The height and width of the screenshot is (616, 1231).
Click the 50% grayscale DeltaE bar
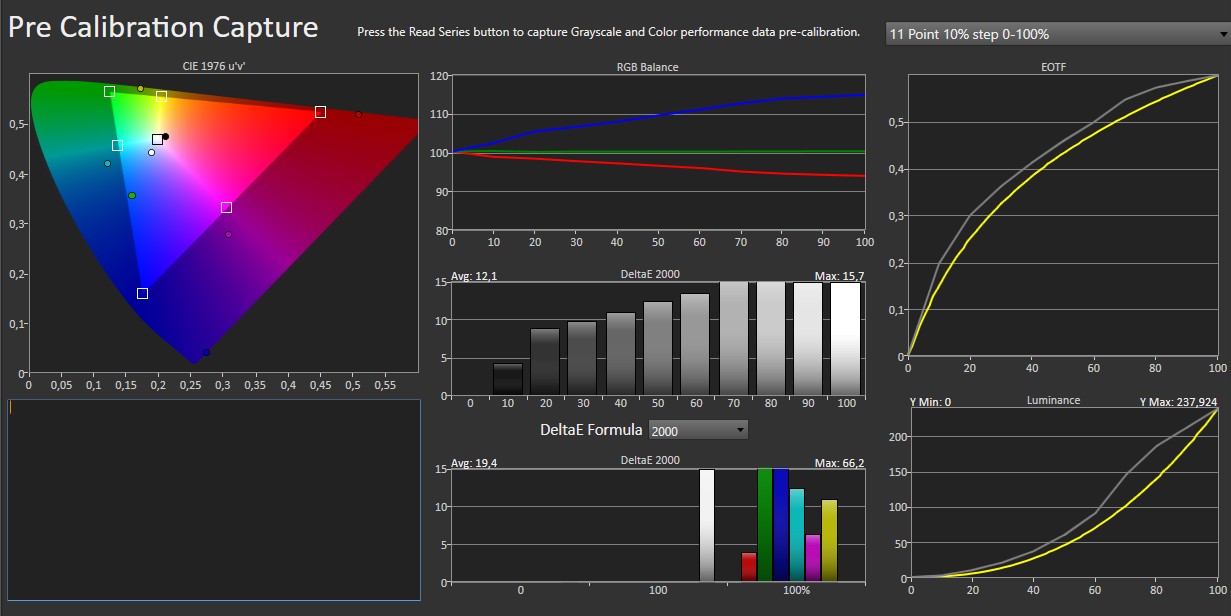(x=658, y=348)
